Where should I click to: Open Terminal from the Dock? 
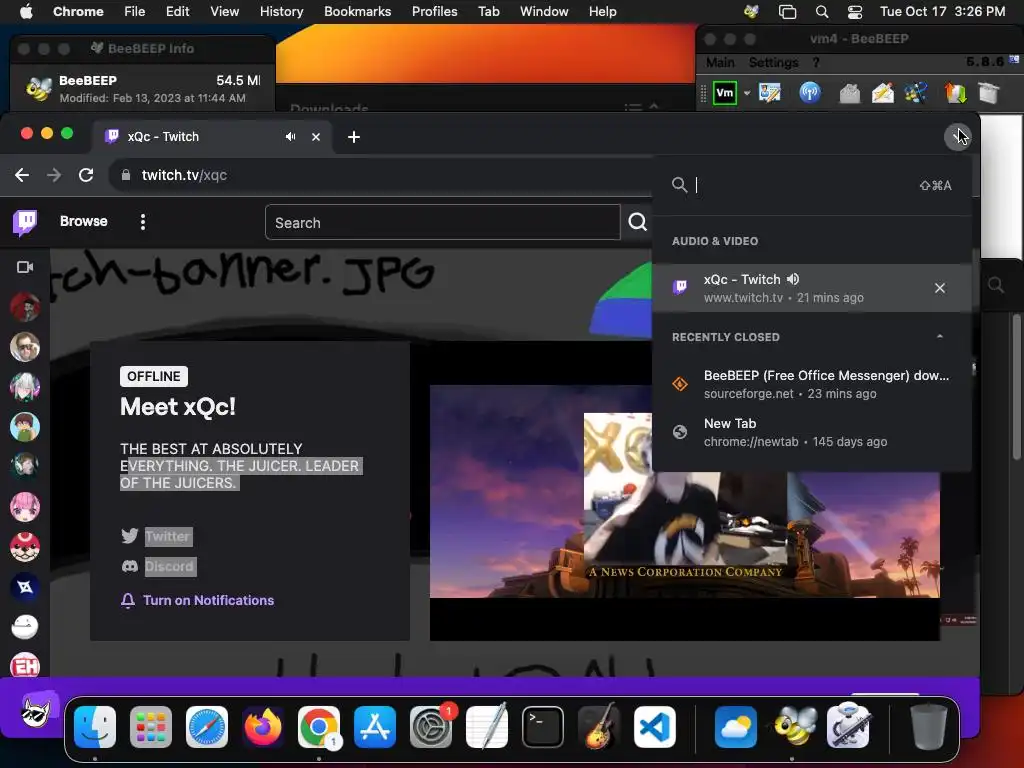pos(543,727)
